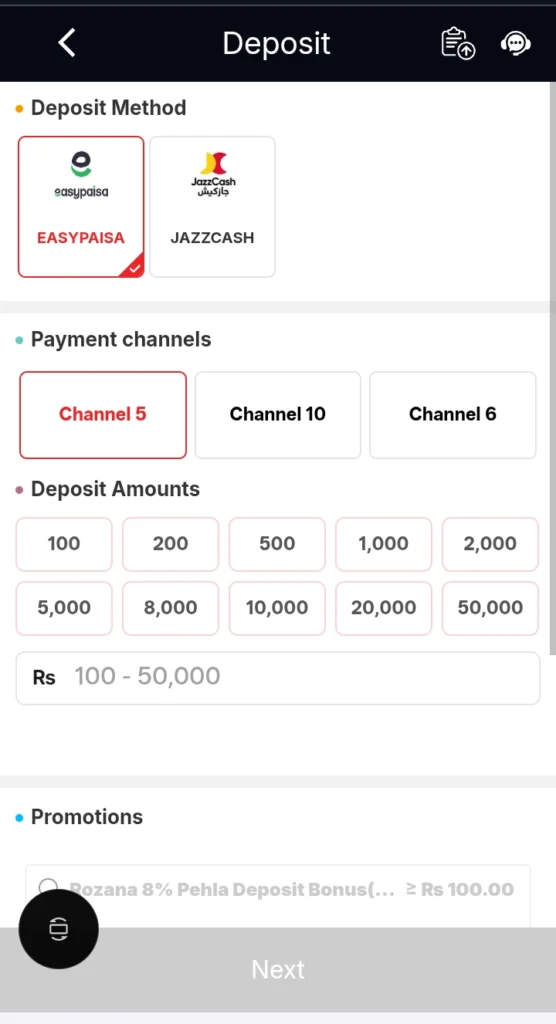556x1024 pixels.
Task: Pick the 50,000 deposit amount
Action: click(490, 608)
